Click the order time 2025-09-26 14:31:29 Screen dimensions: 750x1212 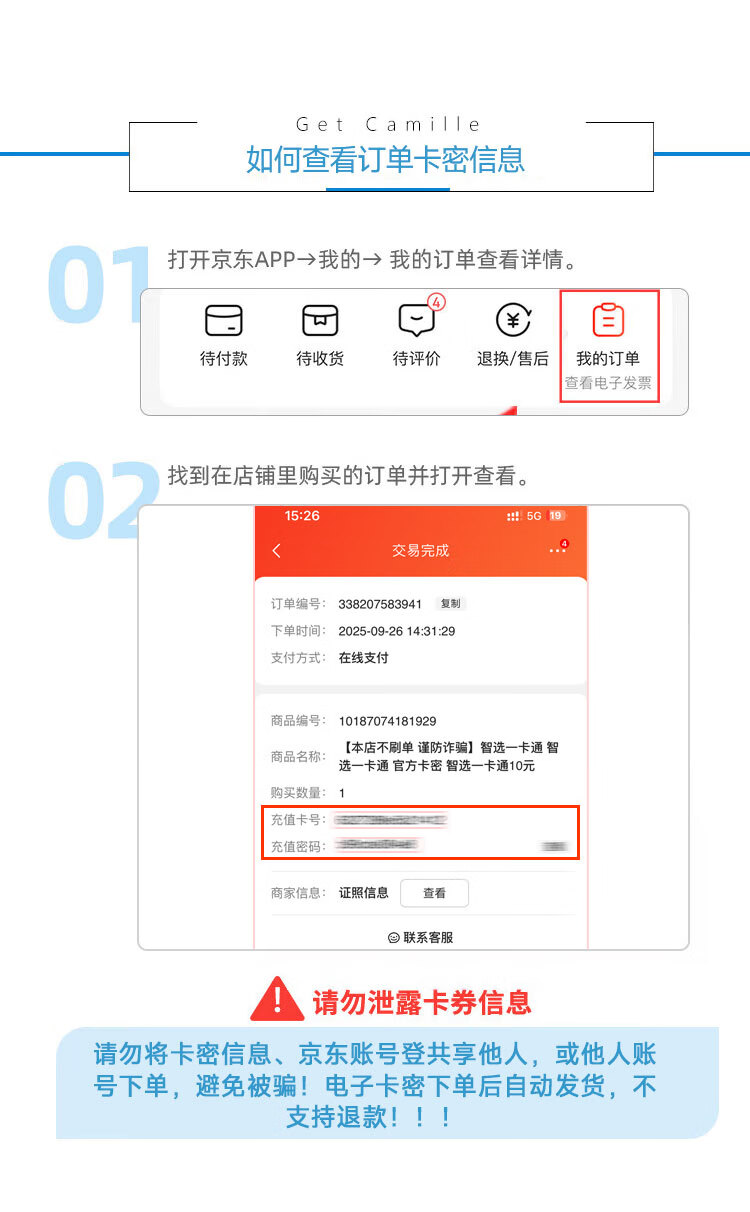[x=397, y=631]
